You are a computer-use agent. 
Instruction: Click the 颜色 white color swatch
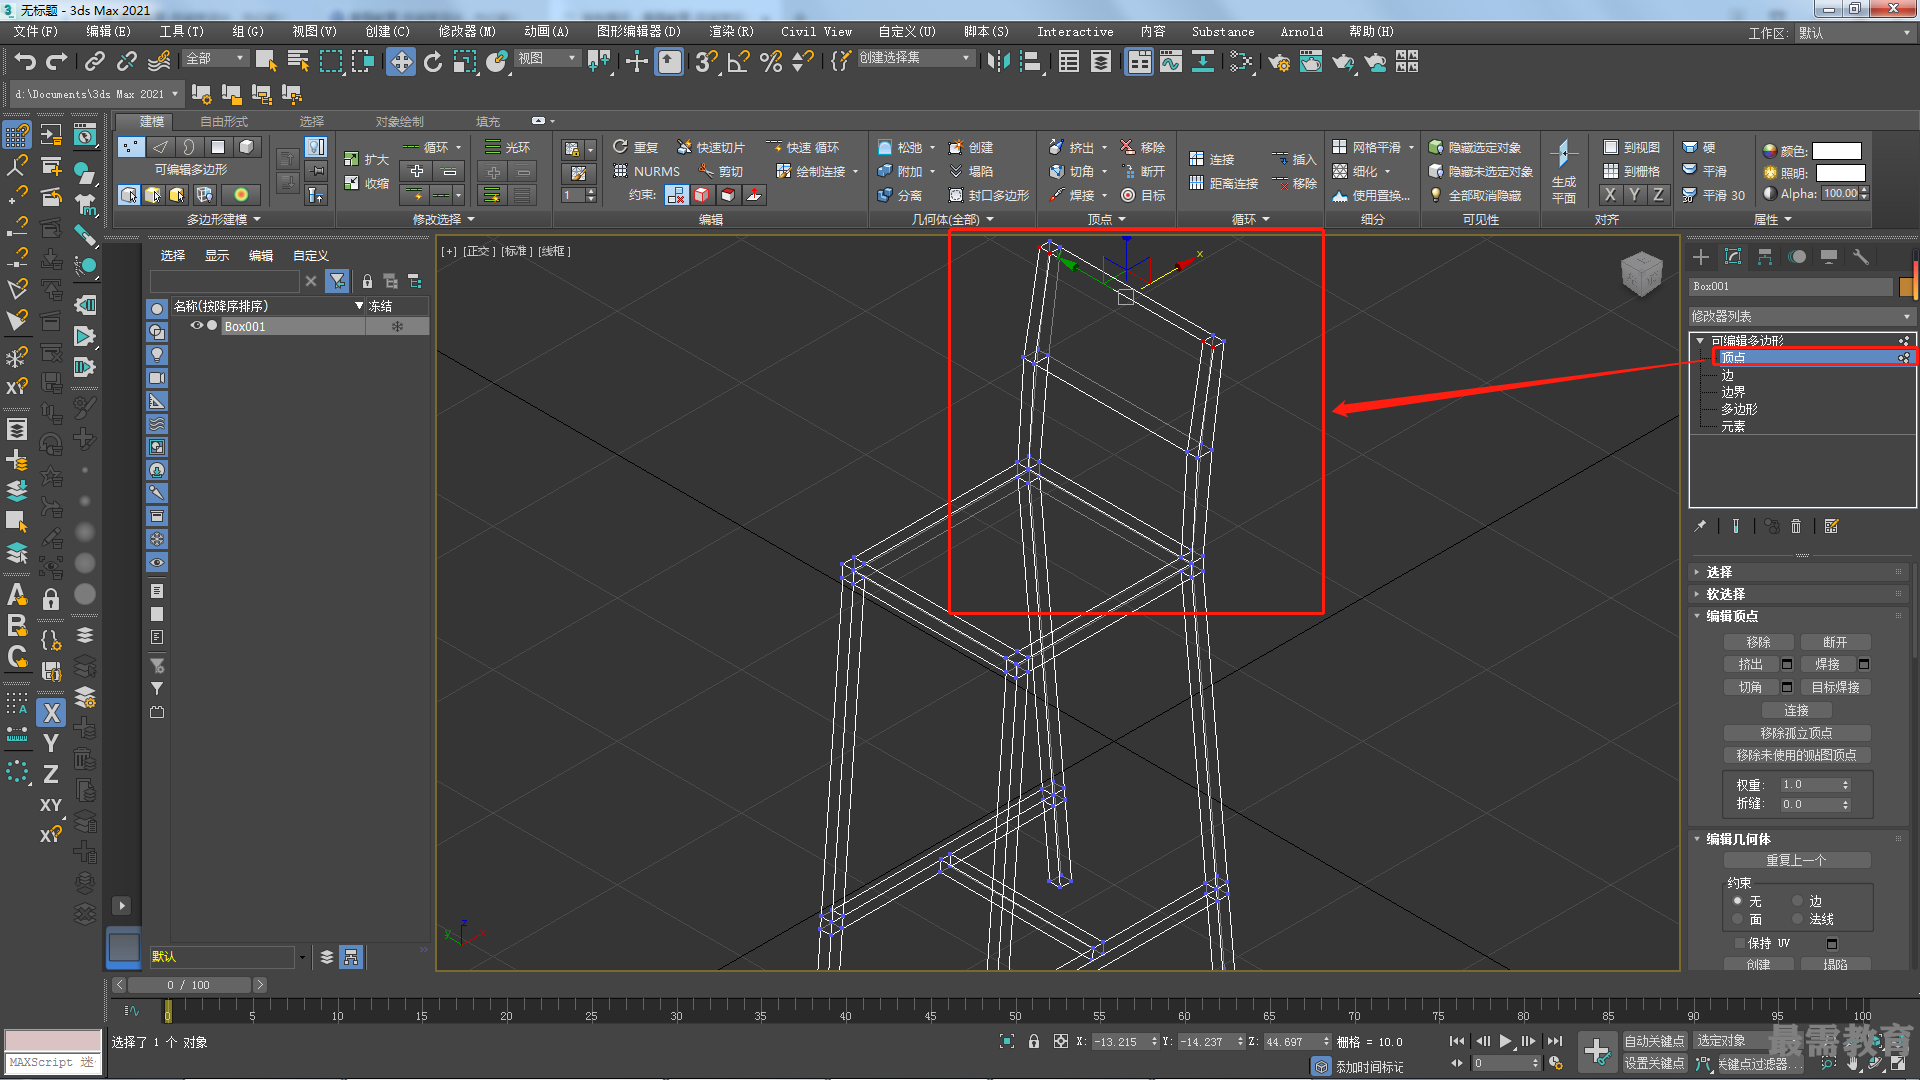pos(1837,151)
